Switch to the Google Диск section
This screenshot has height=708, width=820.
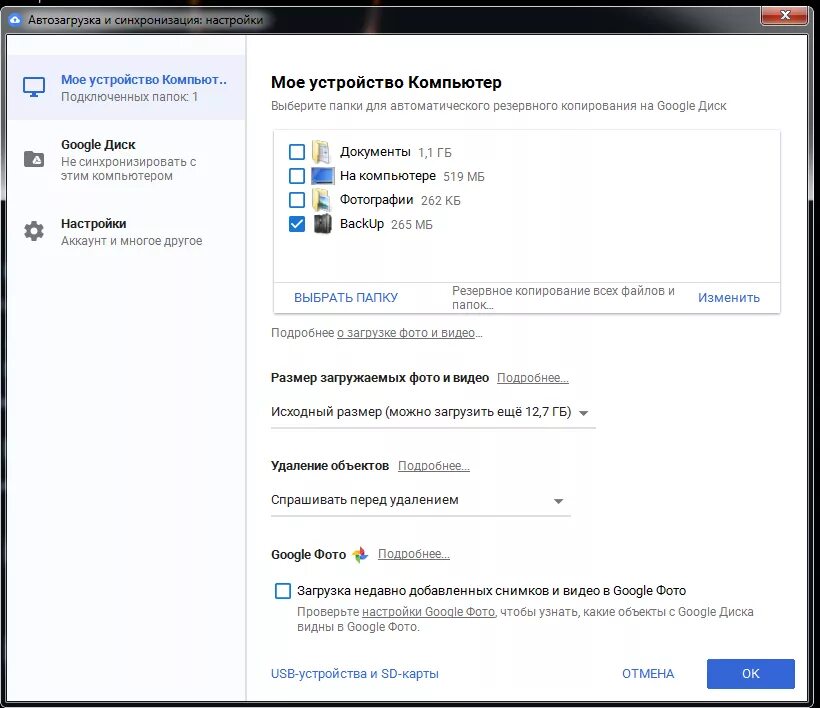pos(127,159)
